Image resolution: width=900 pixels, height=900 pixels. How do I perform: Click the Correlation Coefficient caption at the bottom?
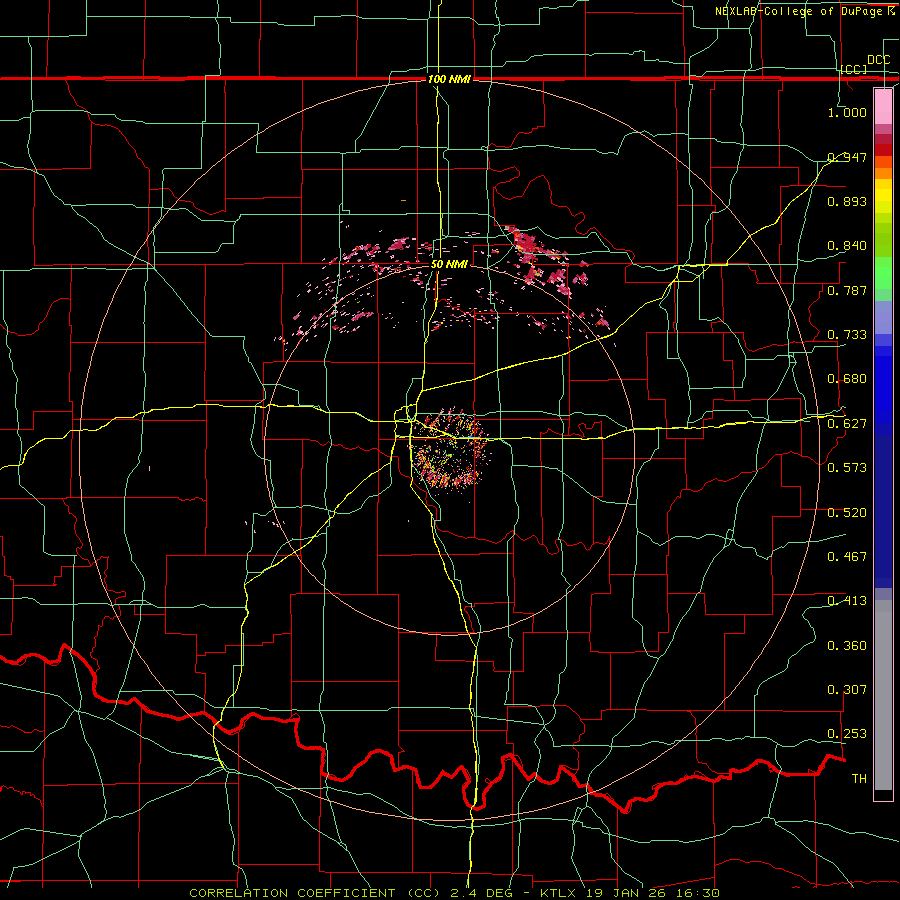(x=454, y=893)
